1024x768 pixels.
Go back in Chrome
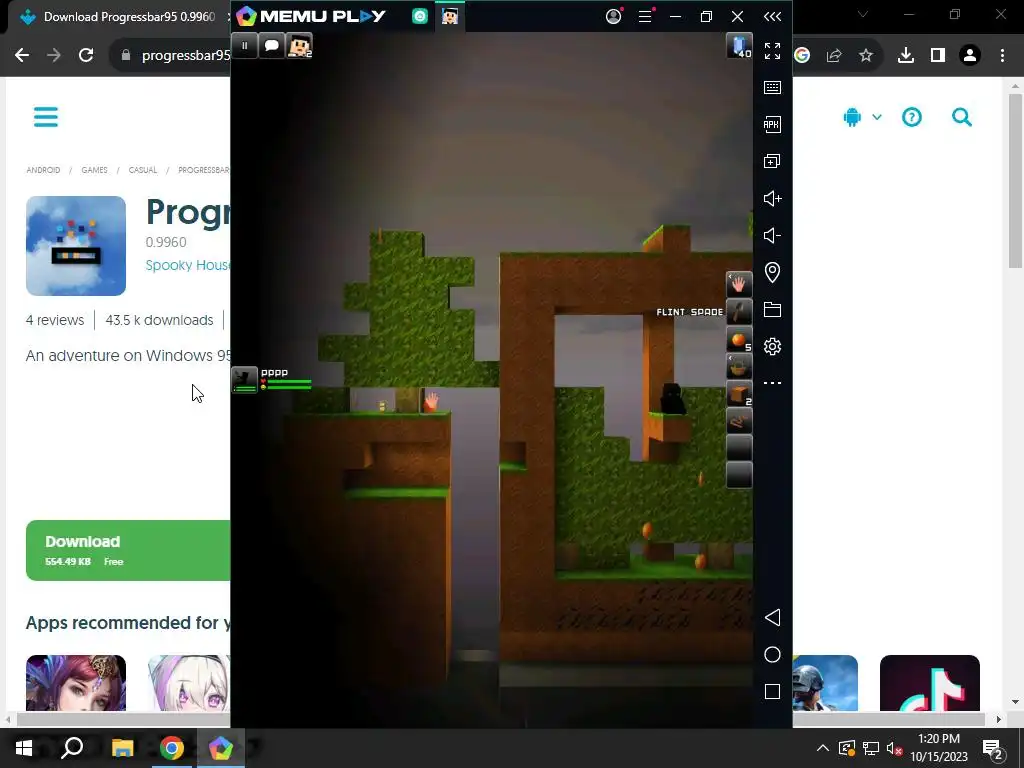point(22,55)
